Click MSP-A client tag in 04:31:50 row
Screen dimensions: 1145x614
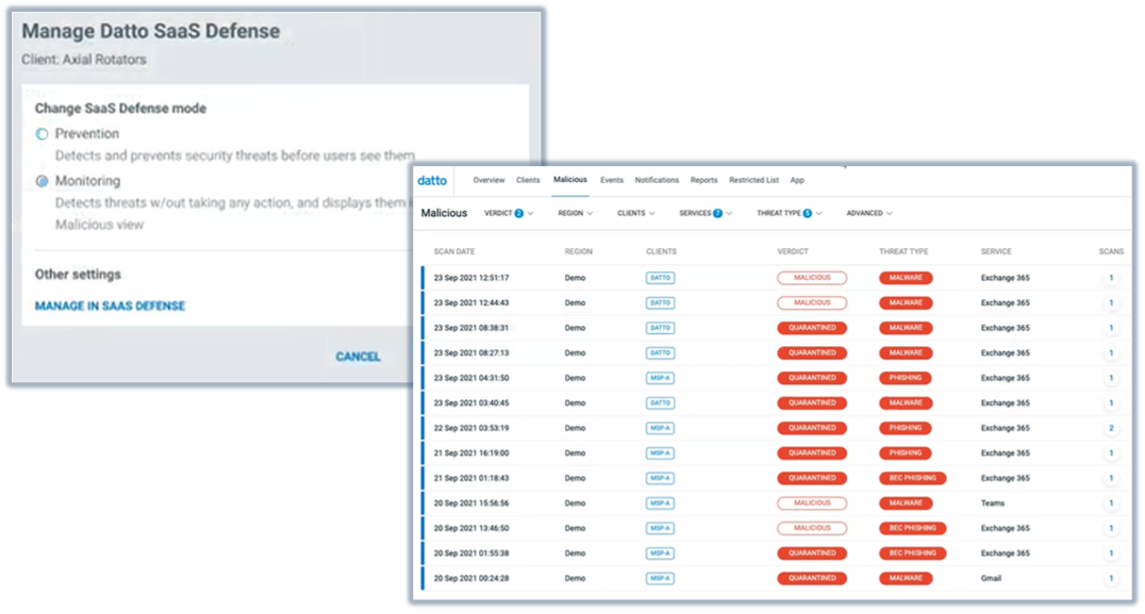coord(660,378)
